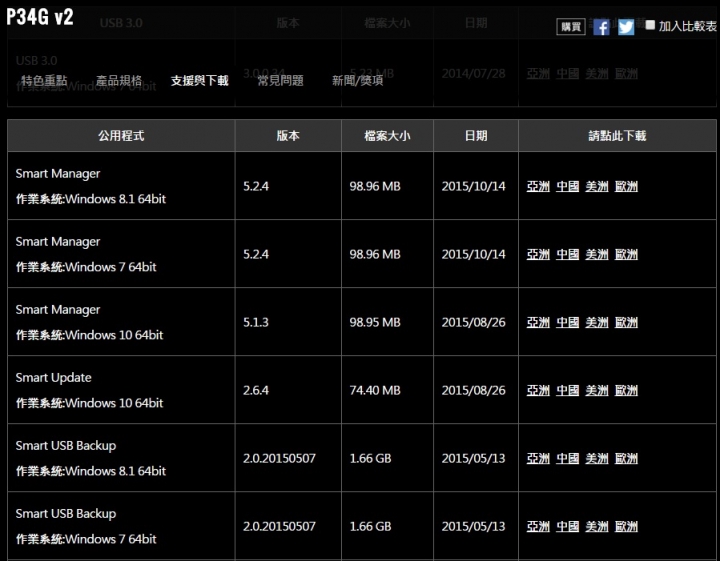This screenshot has width=720, height=561.
Task: Open the 特色重點 tab
Action: pos(44,81)
